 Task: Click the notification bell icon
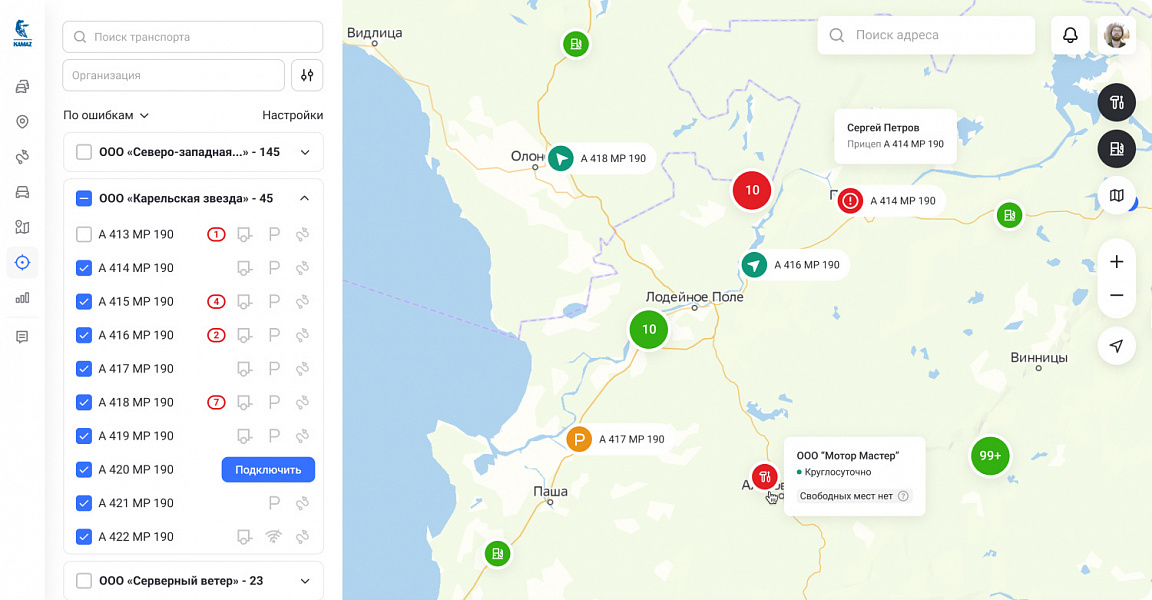coord(1070,35)
